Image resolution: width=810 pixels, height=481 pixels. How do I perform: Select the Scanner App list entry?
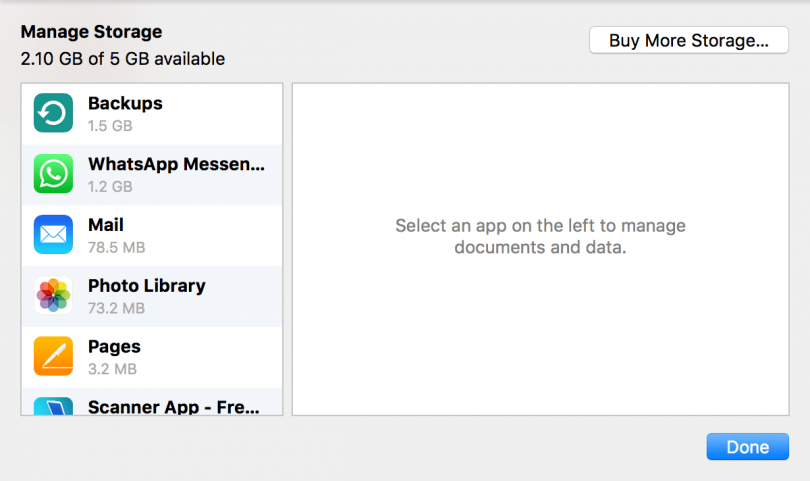[x=173, y=406]
